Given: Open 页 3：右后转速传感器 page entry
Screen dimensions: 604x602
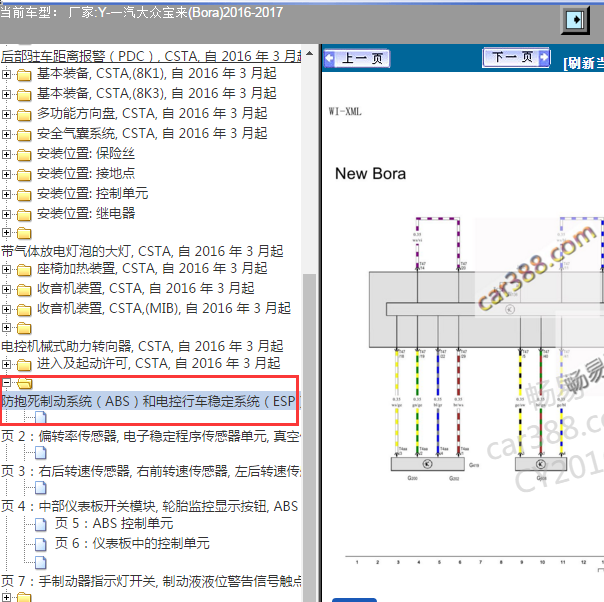Looking at the screenshot, I should [x=151, y=471].
